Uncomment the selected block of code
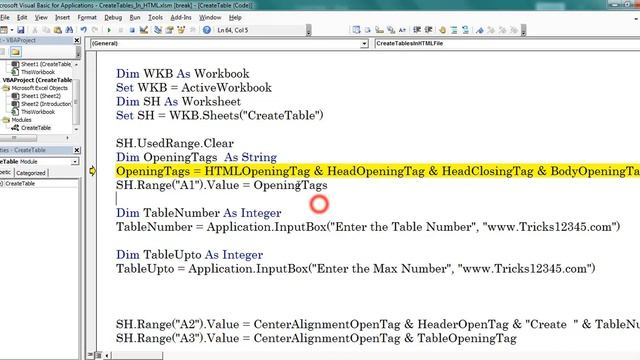640x360 pixels. [x=465, y=30]
